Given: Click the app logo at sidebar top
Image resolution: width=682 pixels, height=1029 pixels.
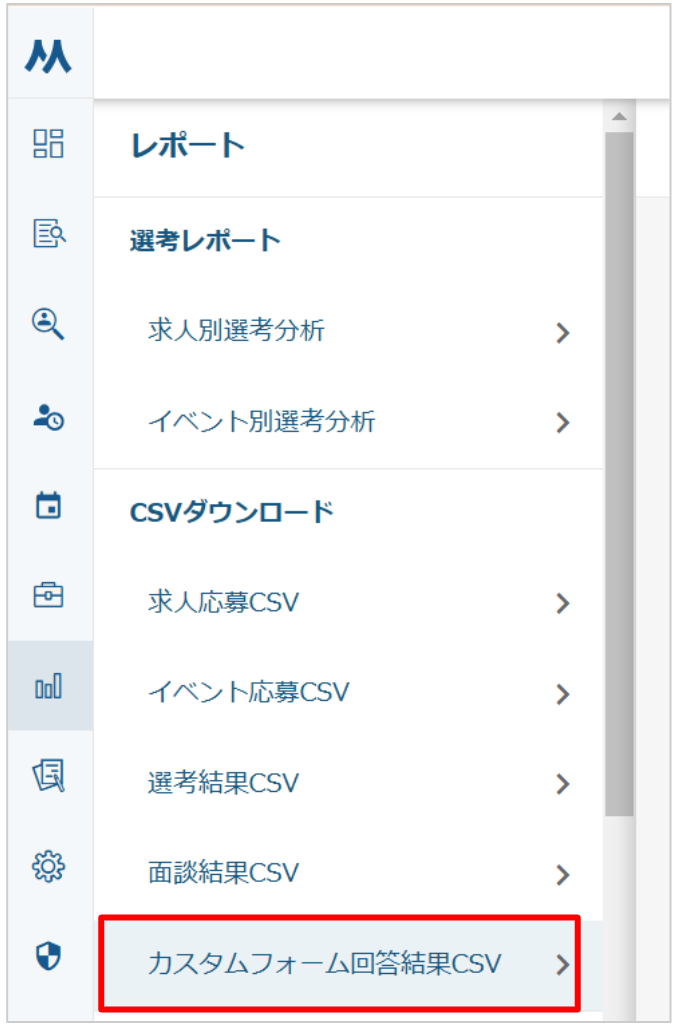Looking at the screenshot, I should 48,56.
